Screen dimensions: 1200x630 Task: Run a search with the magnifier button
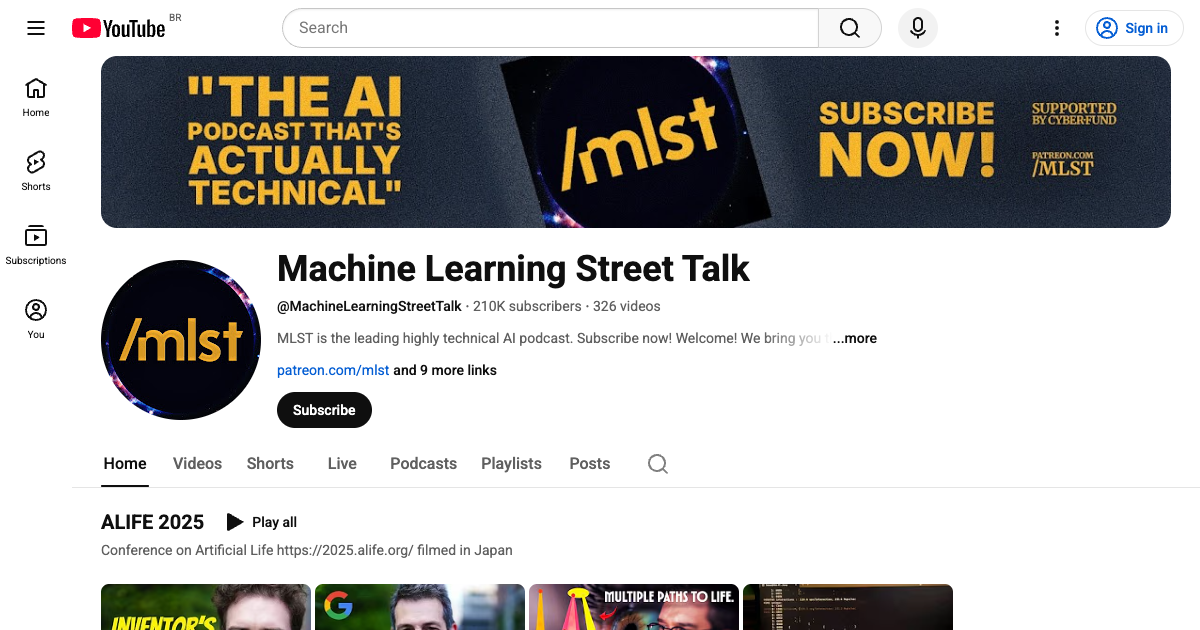(x=849, y=28)
